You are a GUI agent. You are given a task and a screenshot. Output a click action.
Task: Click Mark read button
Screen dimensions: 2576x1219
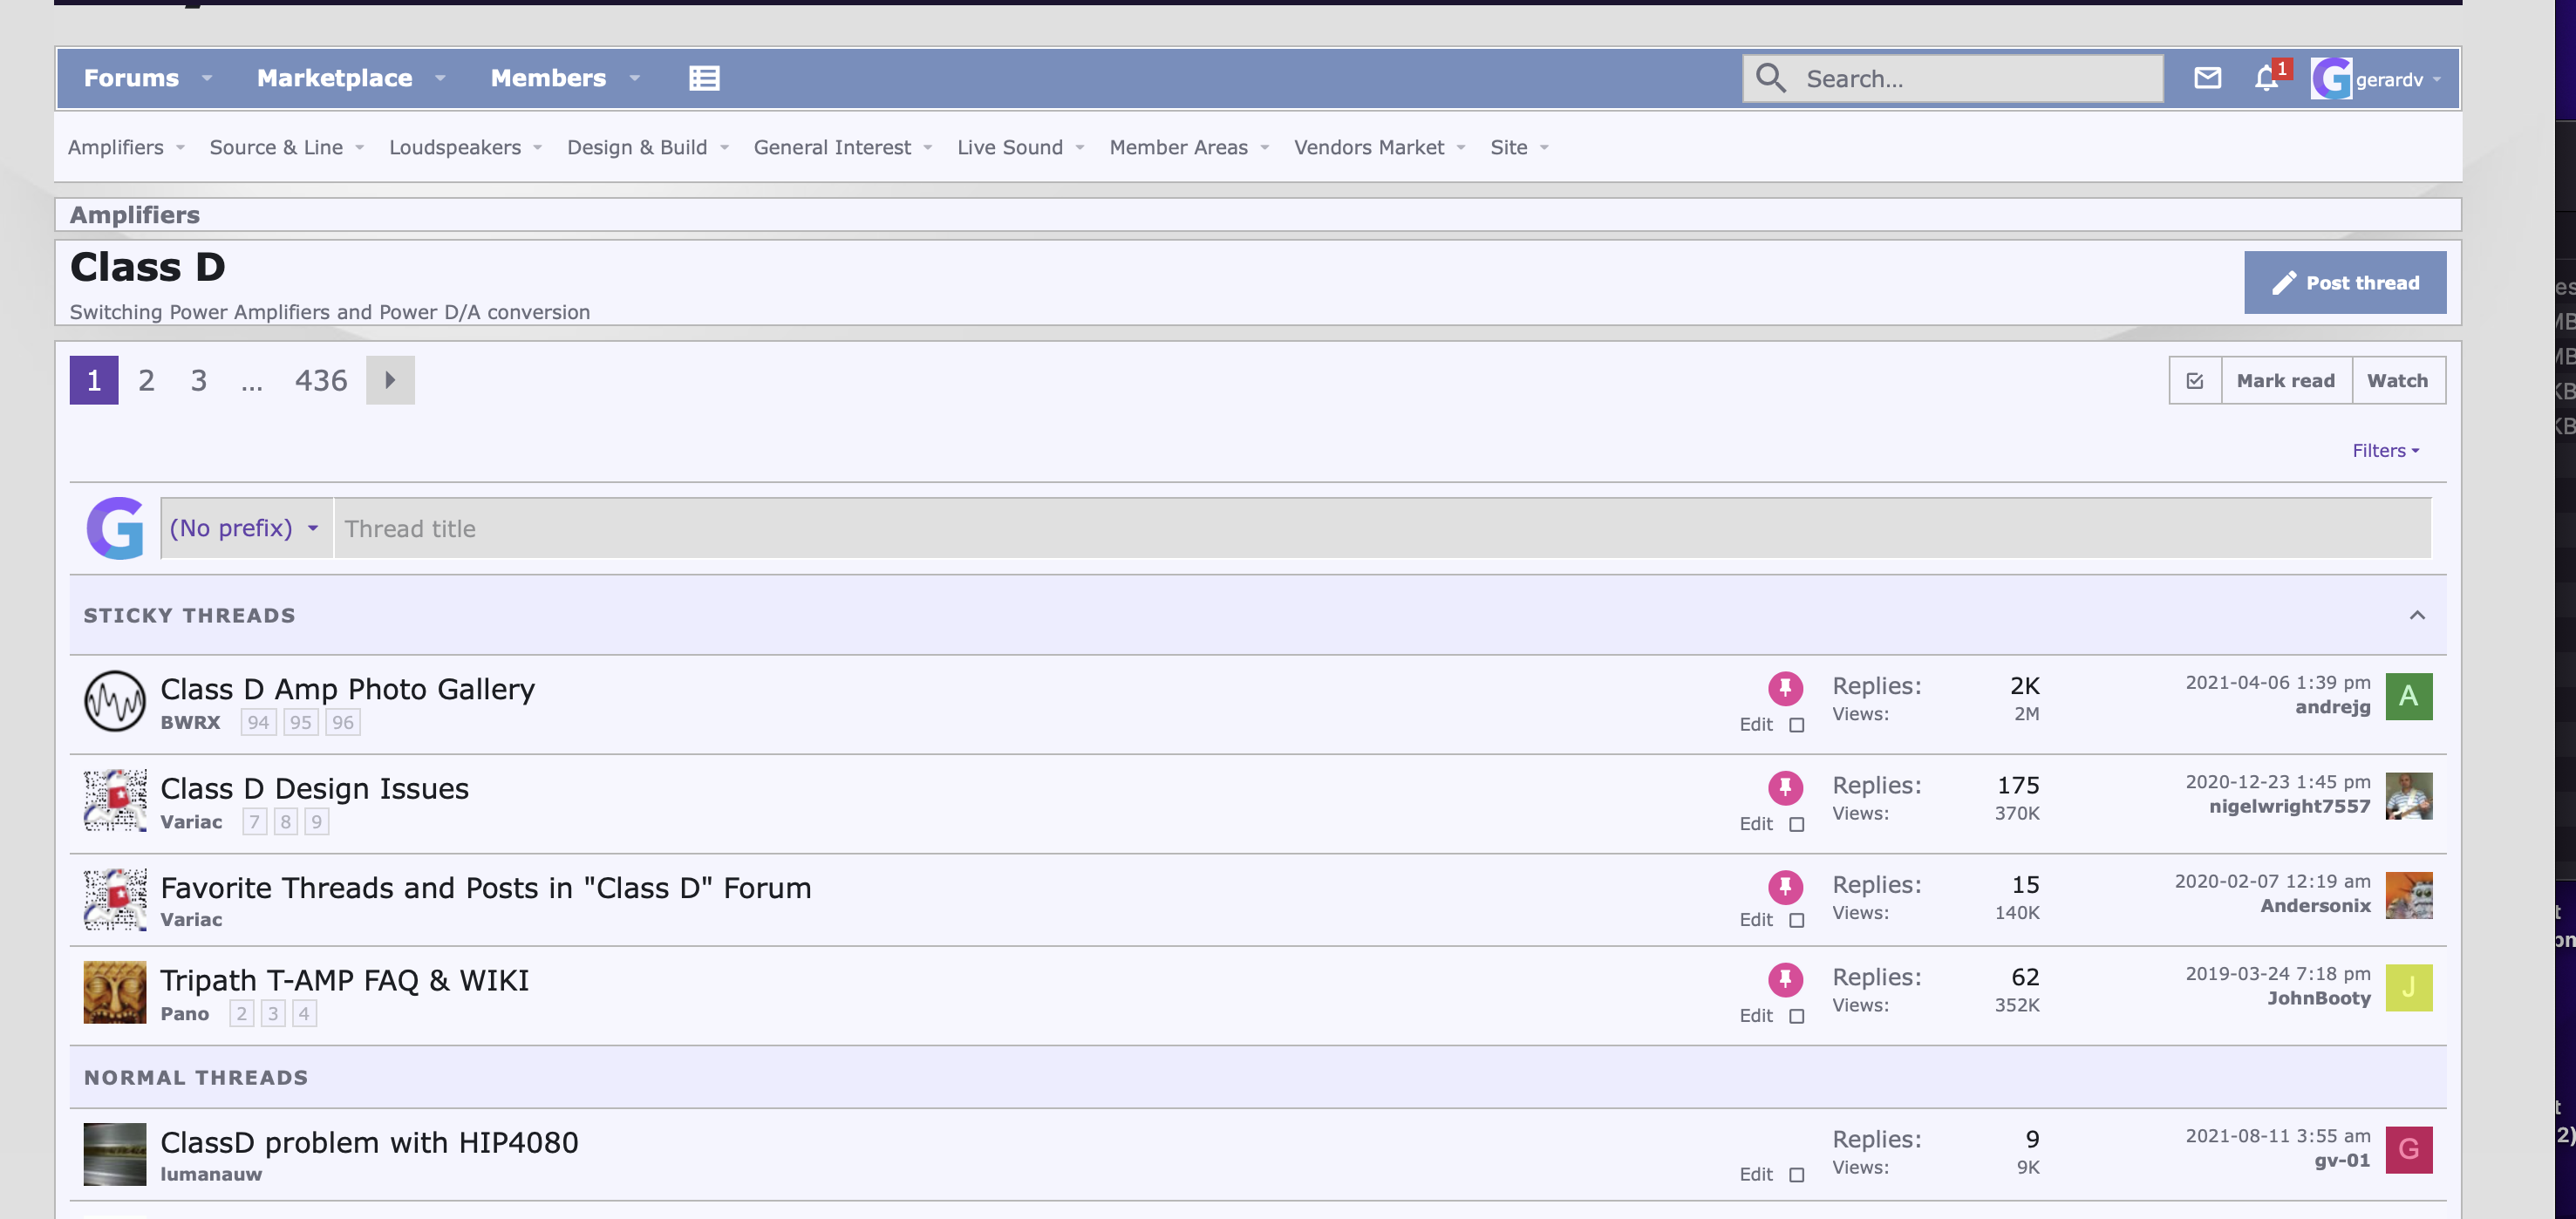pyautogui.click(x=2285, y=381)
